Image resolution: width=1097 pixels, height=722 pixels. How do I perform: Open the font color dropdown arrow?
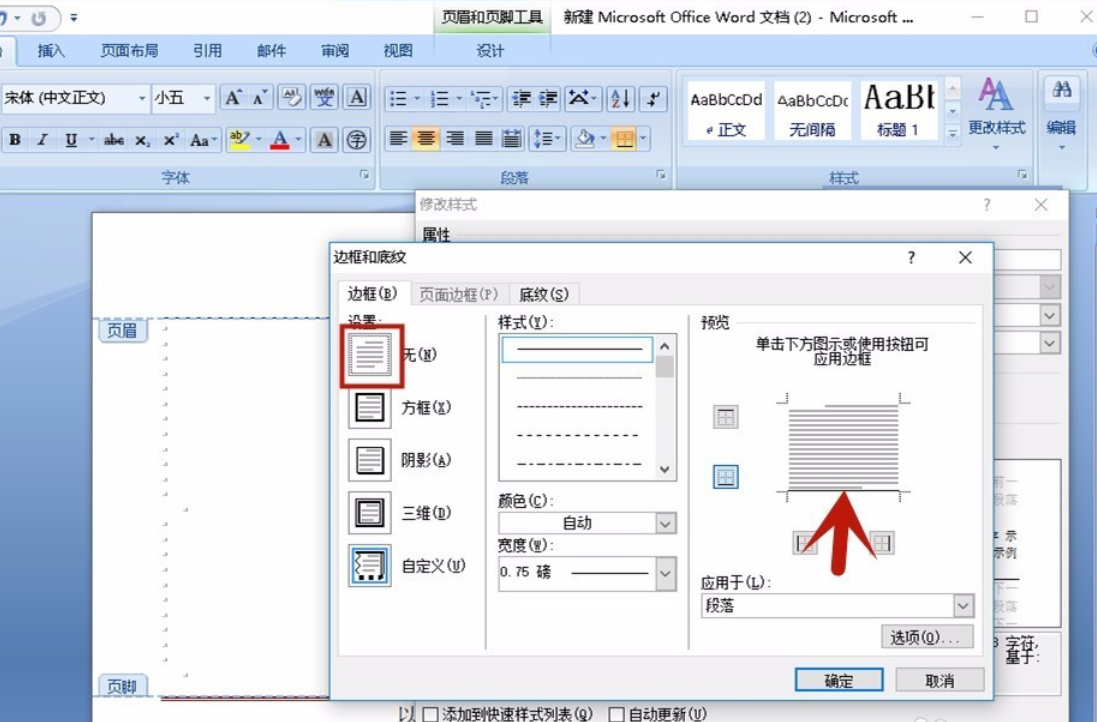[298, 139]
